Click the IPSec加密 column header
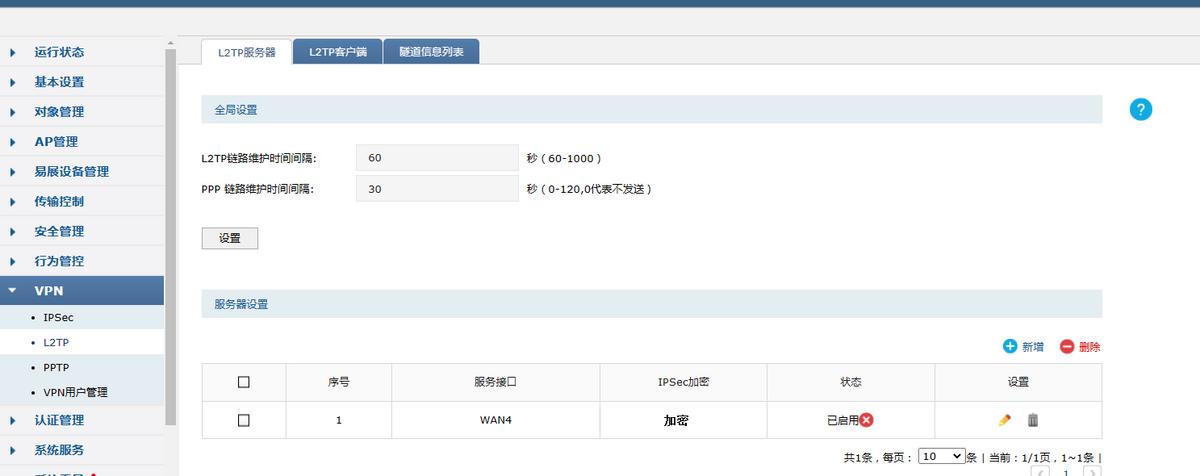Screen dimensions: 1200x476 (684, 382)
